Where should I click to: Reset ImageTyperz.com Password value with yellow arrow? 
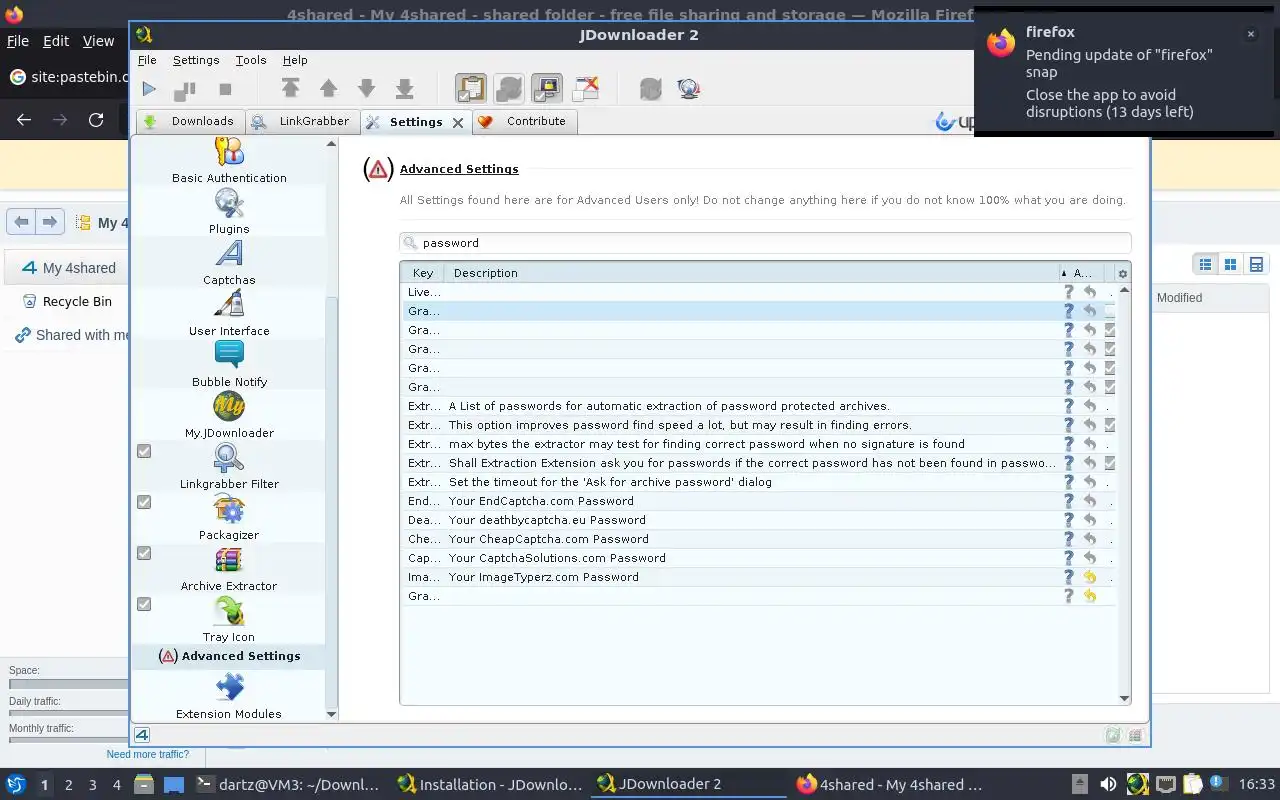pyautogui.click(x=1089, y=577)
